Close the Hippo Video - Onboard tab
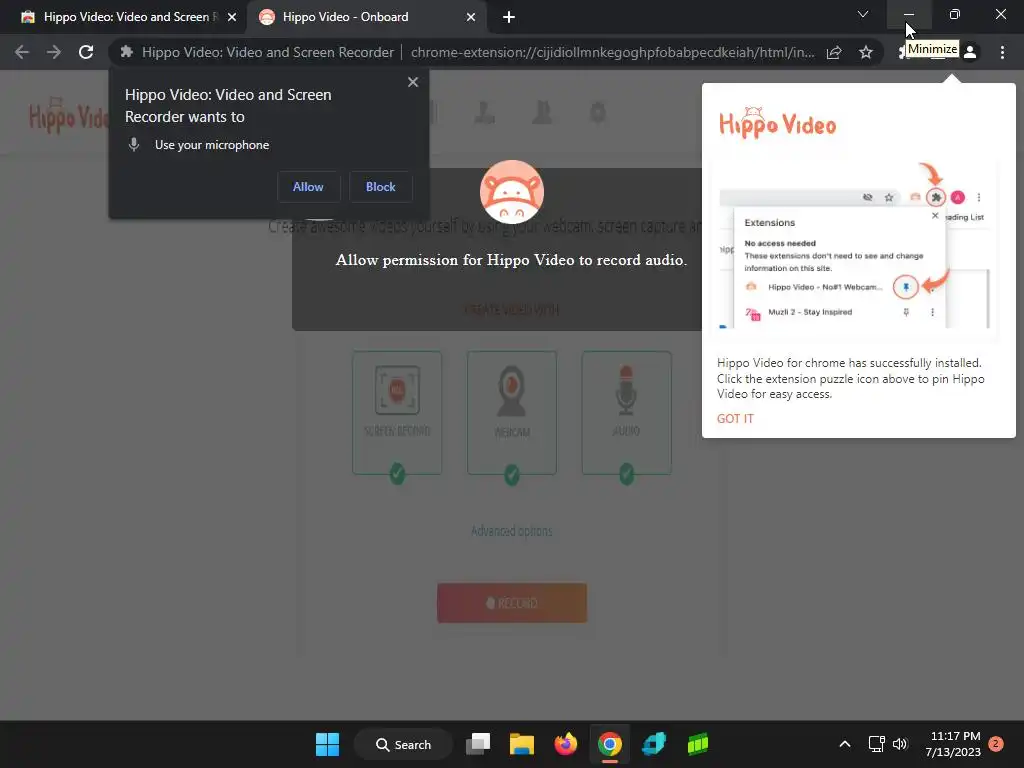This screenshot has width=1024, height=768. (471, 17)
